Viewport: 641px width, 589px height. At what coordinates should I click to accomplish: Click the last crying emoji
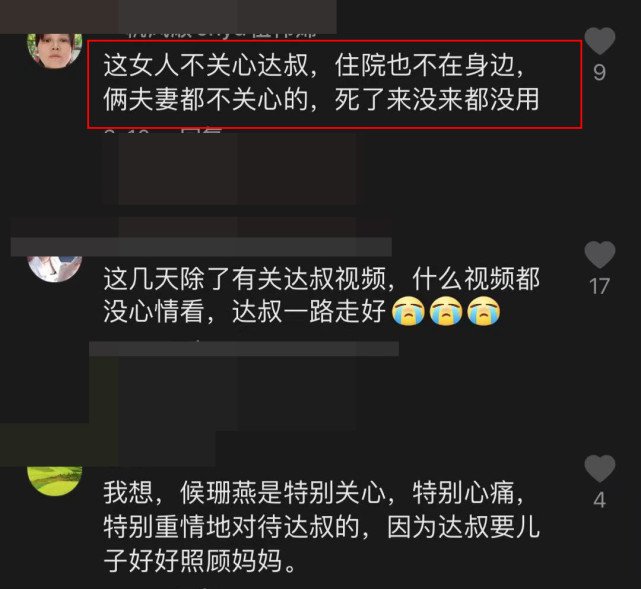(x=484, y=311)
